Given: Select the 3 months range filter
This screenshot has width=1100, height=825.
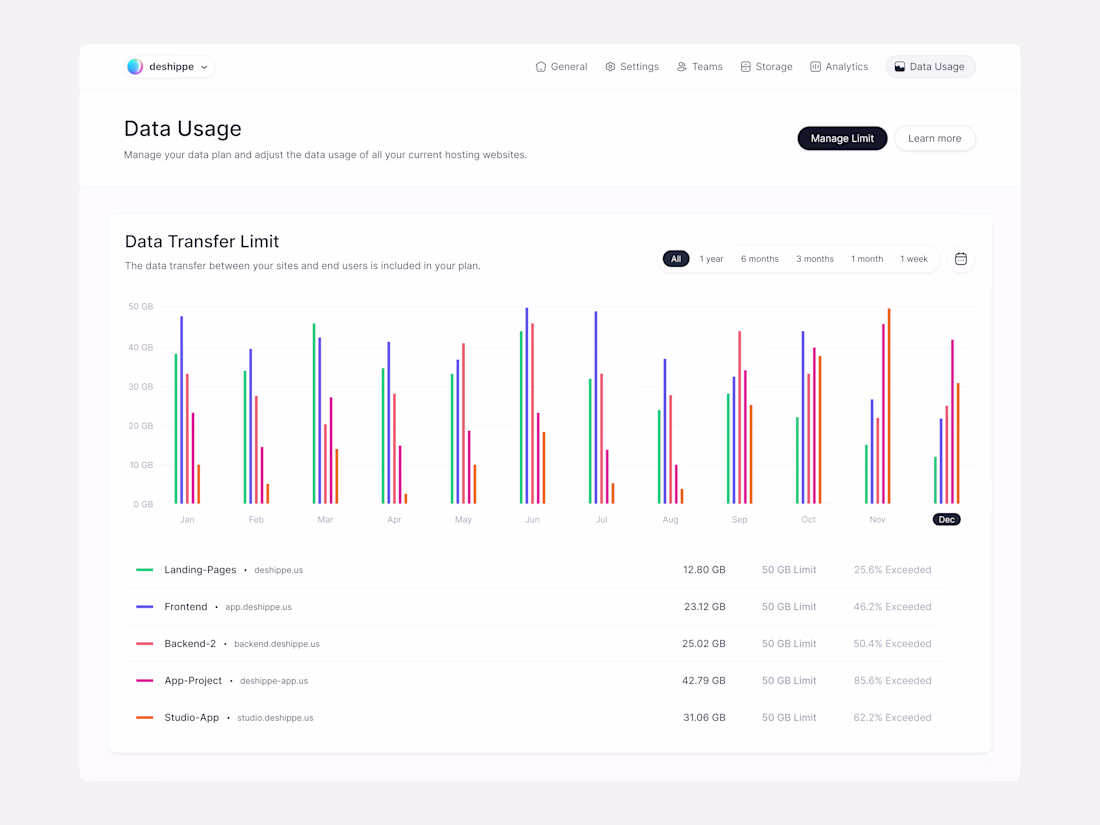Looking at the screenshot, I should click(x=815, y=259).
